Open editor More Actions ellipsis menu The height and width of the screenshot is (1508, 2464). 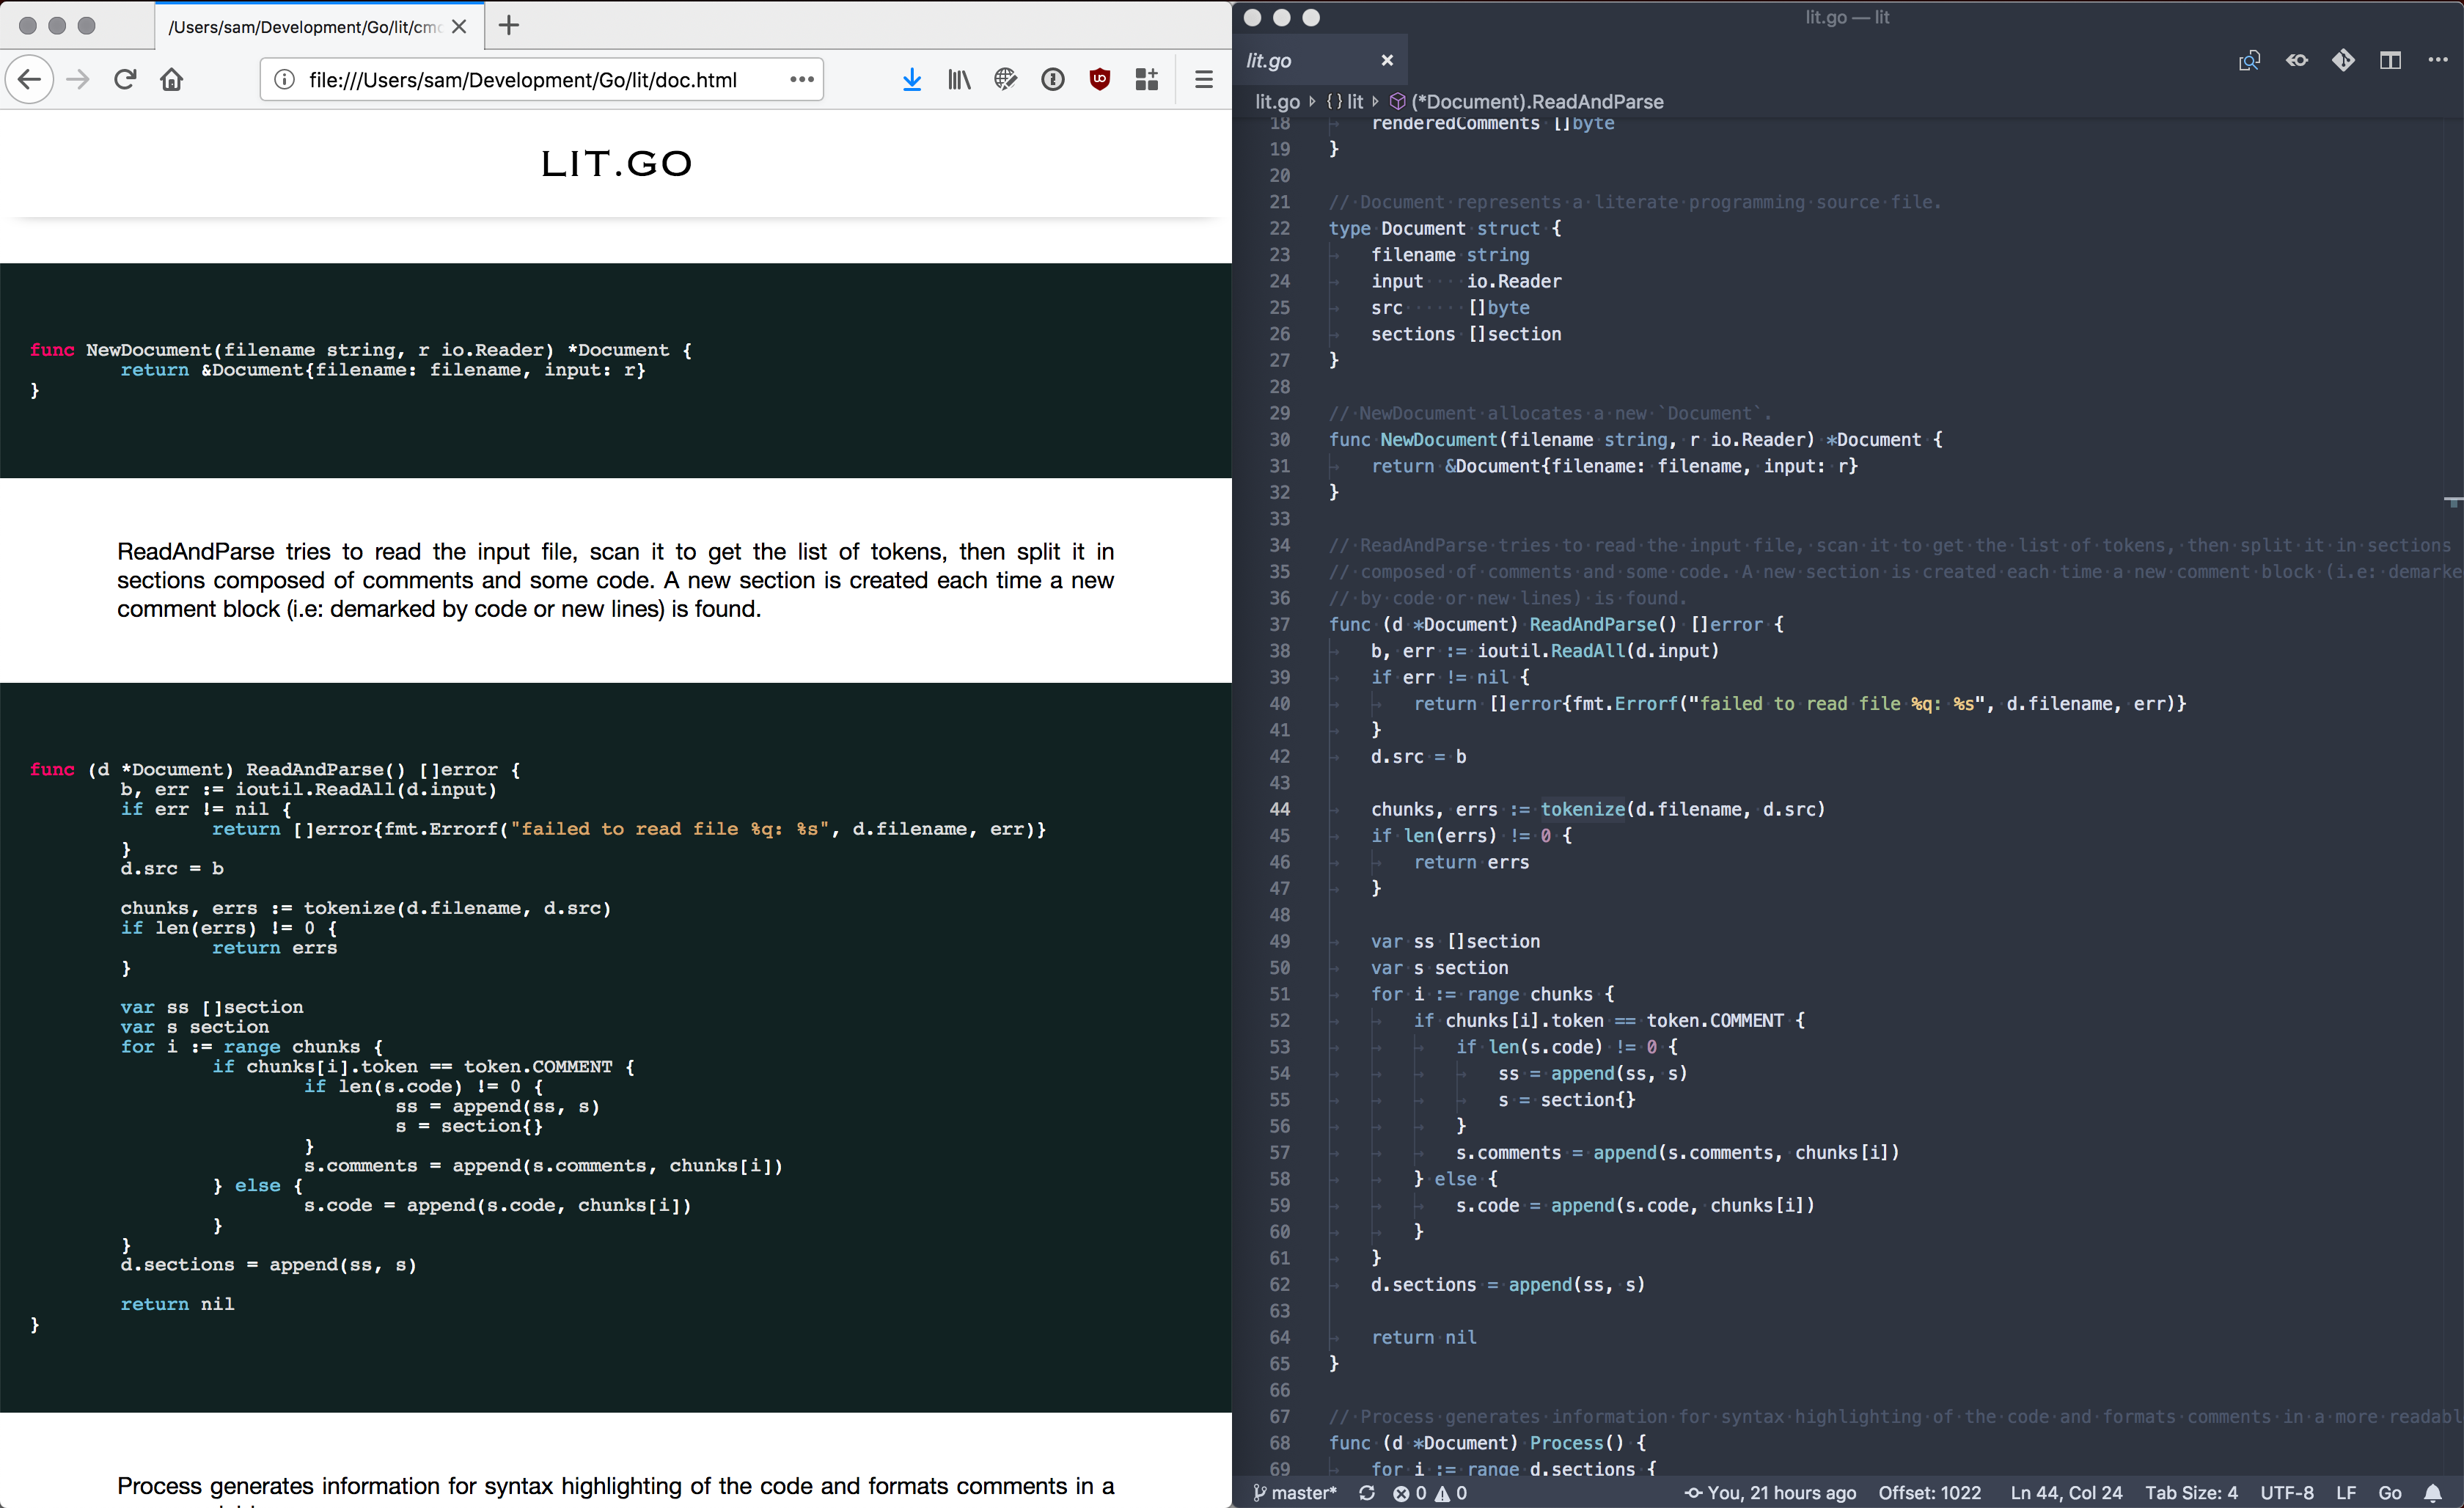(x=2438, y=61)
